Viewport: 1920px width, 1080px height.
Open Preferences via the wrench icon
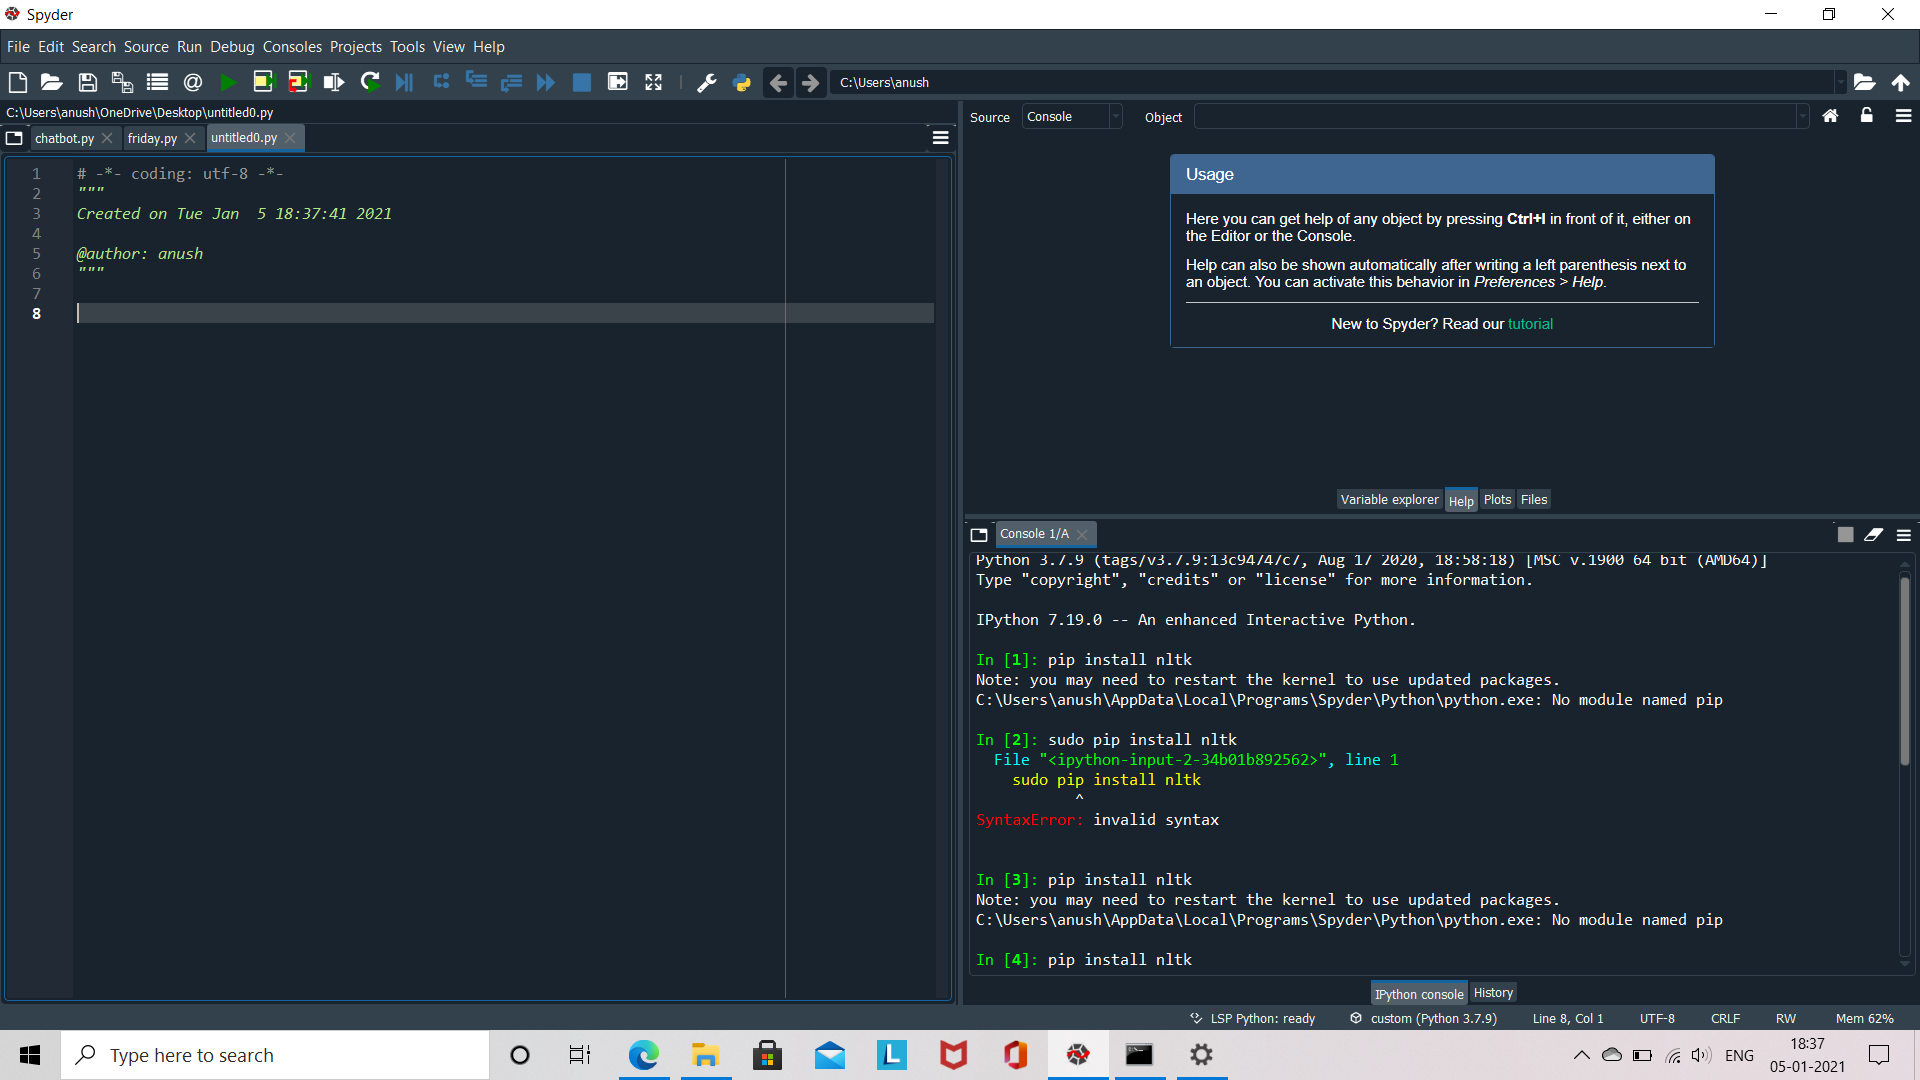pos(706,82)
